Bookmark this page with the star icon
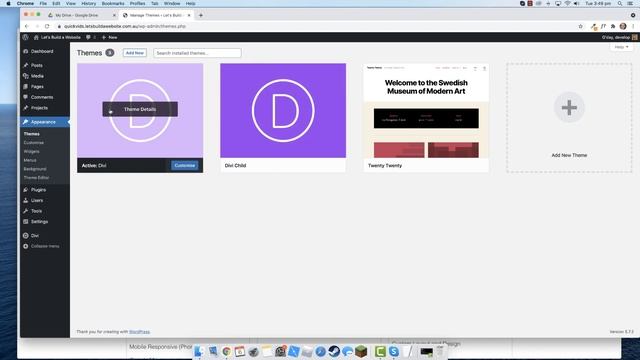 tap(580, 26)
